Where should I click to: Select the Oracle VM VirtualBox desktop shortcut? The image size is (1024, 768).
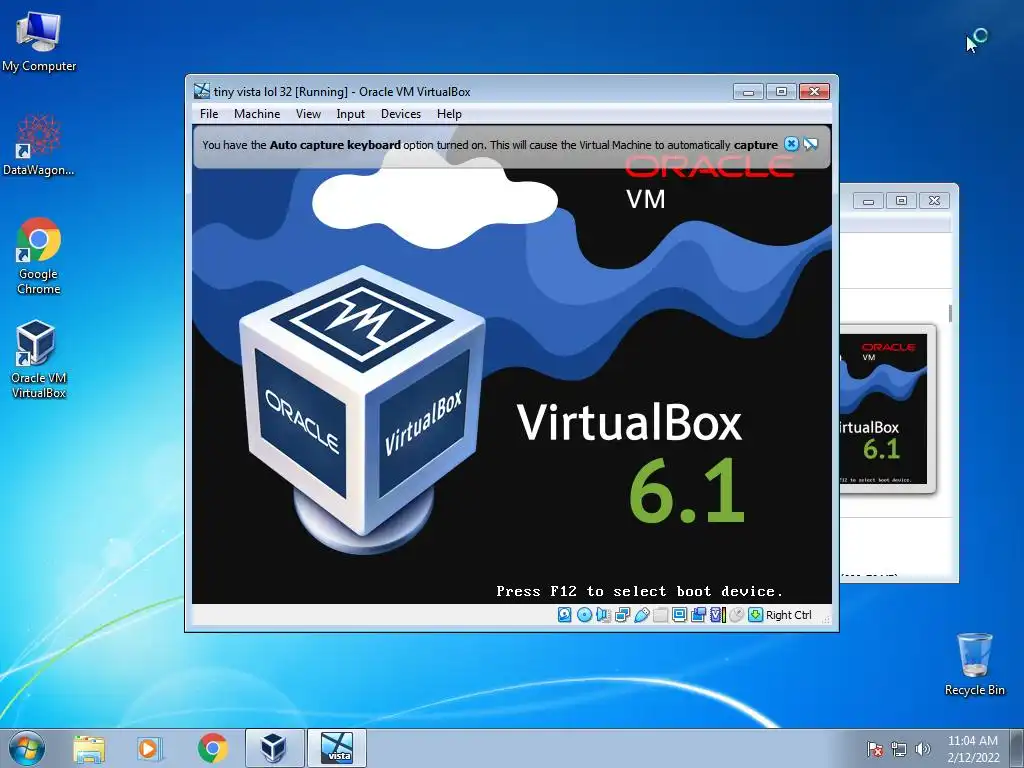point(39,359)
